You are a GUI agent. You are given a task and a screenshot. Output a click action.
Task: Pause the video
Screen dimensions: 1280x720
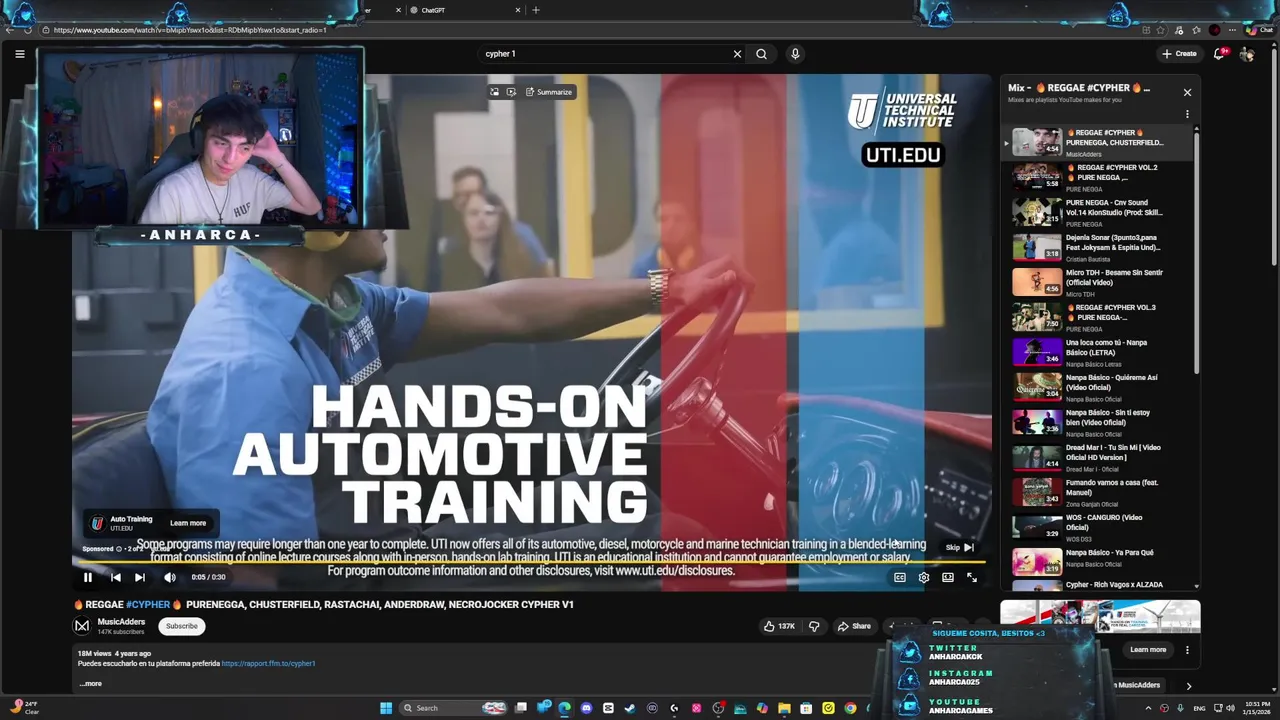(88, 577)
